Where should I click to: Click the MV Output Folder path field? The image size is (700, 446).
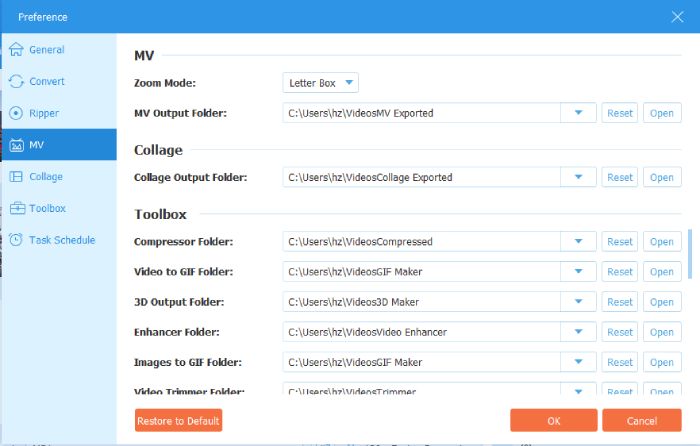pyautogui.click(x=421, y=113)
